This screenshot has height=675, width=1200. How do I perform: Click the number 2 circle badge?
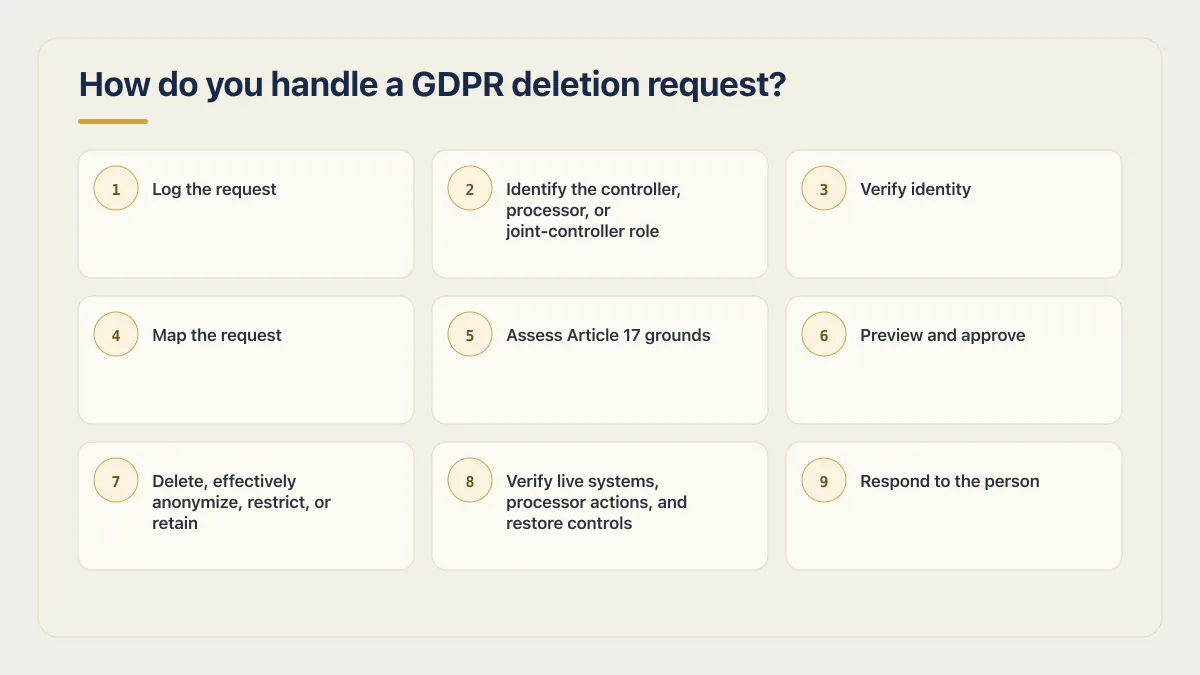tap(470, 188)
